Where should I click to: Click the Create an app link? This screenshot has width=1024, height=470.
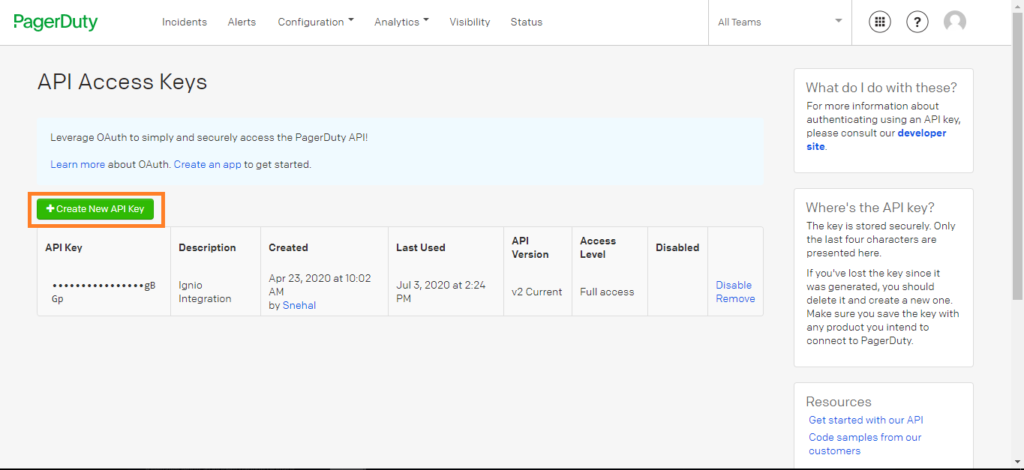pos(207,164)
